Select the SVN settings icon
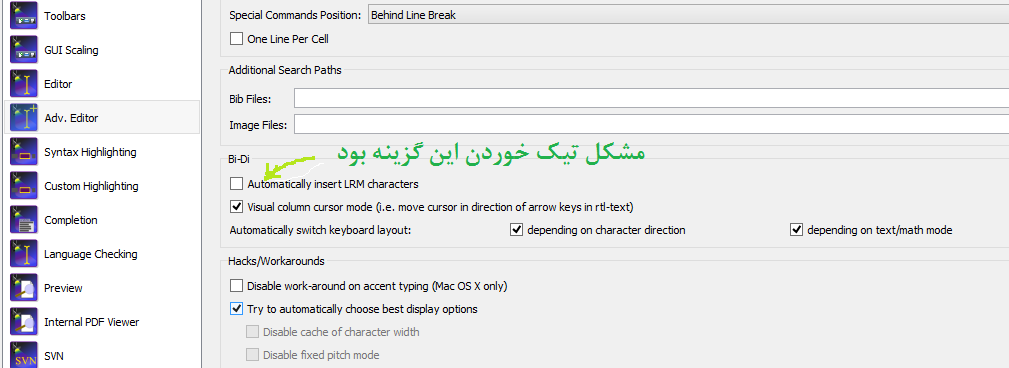1009x368 pixels. tap(24, 355)
